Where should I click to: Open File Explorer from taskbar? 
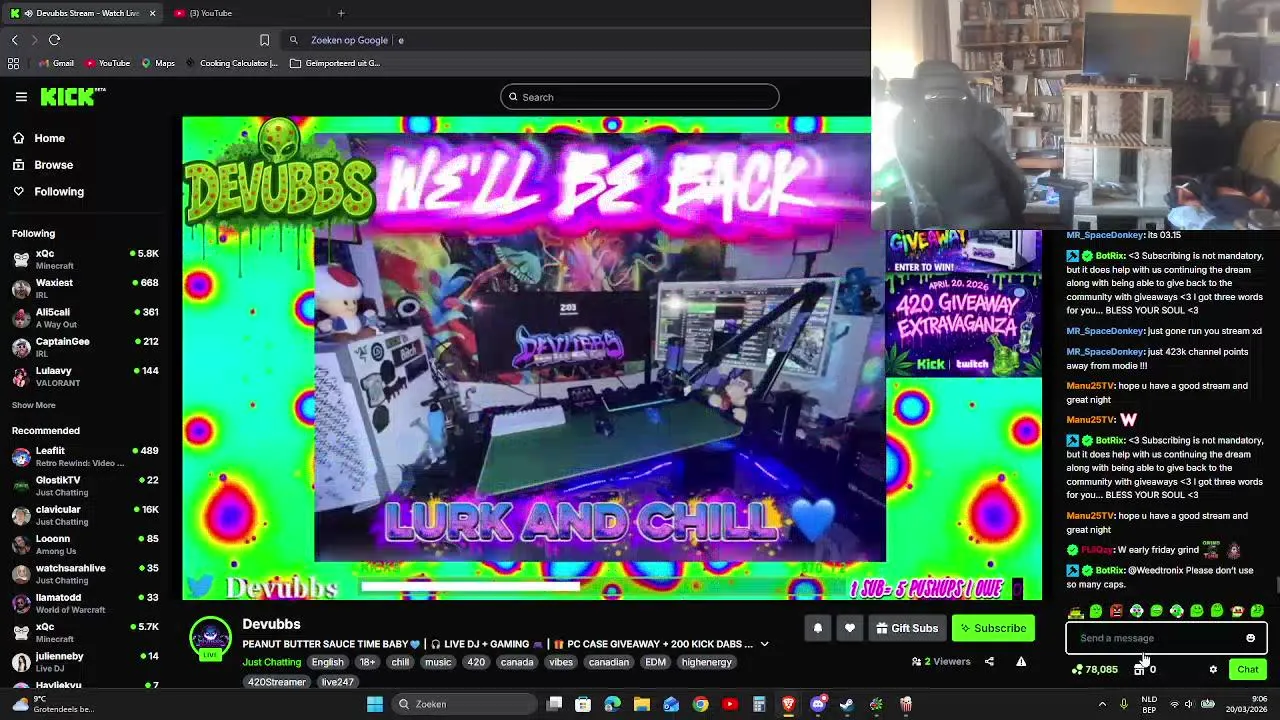pyautogui.click(x=642, y=704)
